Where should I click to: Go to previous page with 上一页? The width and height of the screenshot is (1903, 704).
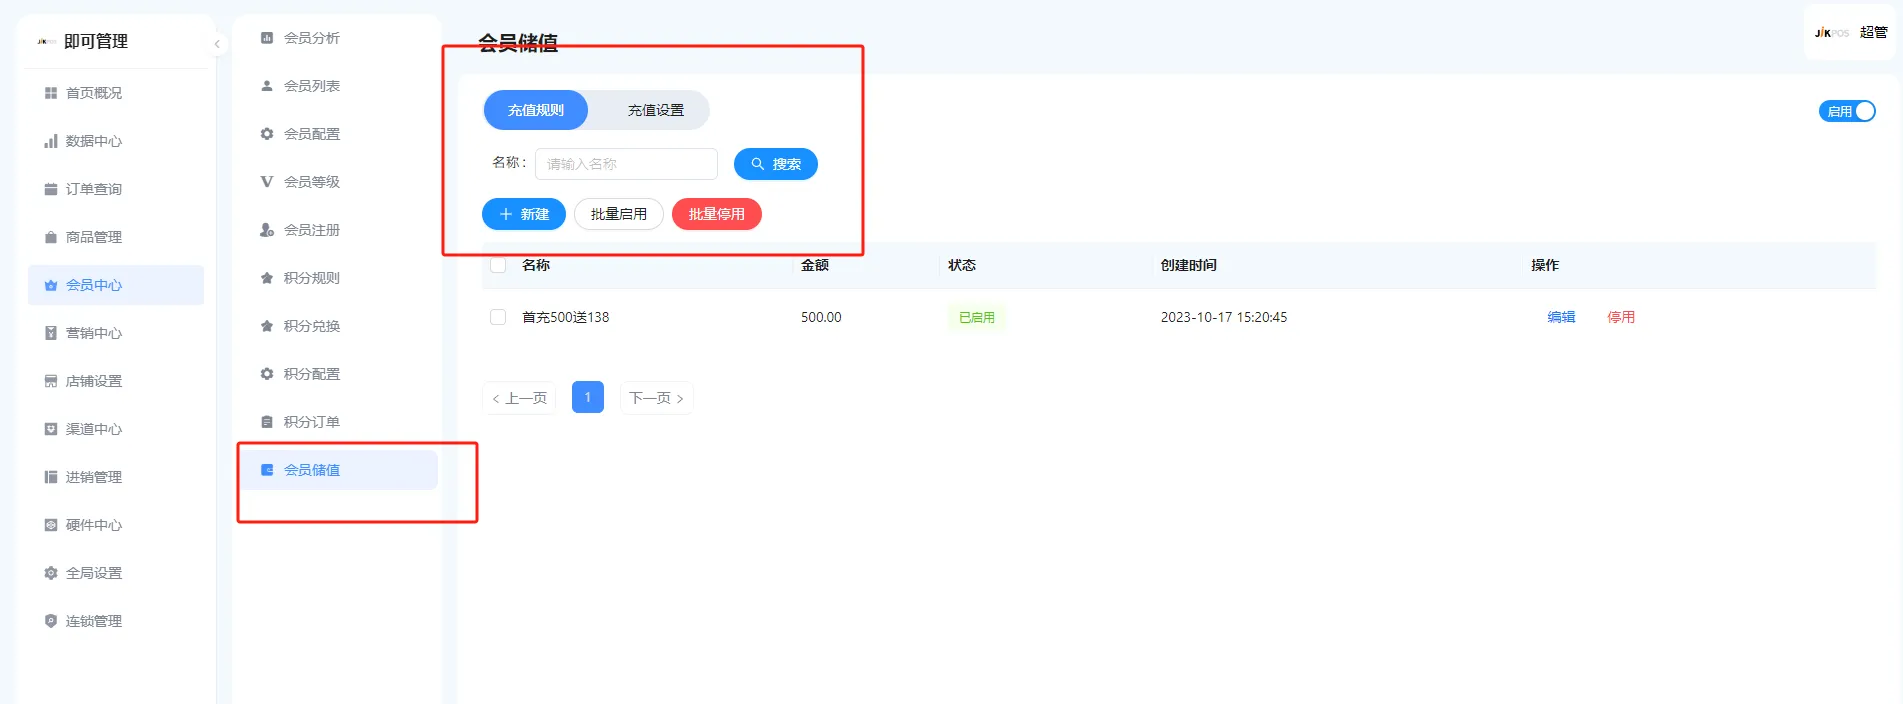(x=519, y=398)
